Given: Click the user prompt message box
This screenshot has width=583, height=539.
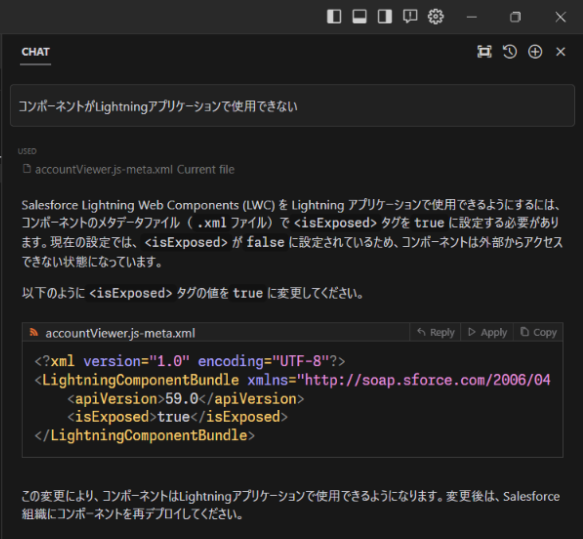Looking at the screenshot, I should click(292, 106).
